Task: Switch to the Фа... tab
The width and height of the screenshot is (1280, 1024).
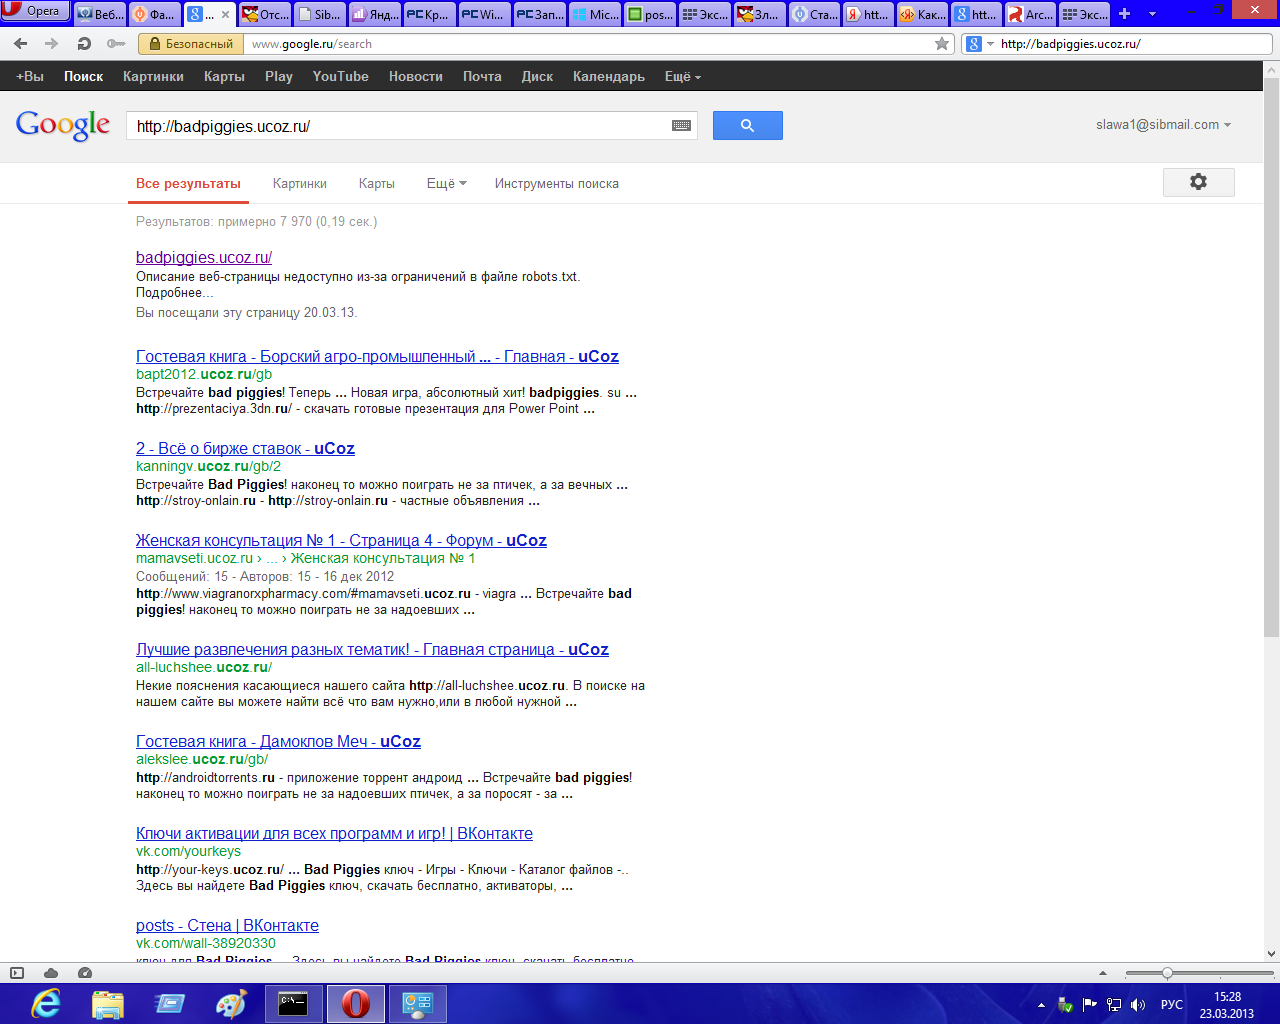Action: pos(154,14)
